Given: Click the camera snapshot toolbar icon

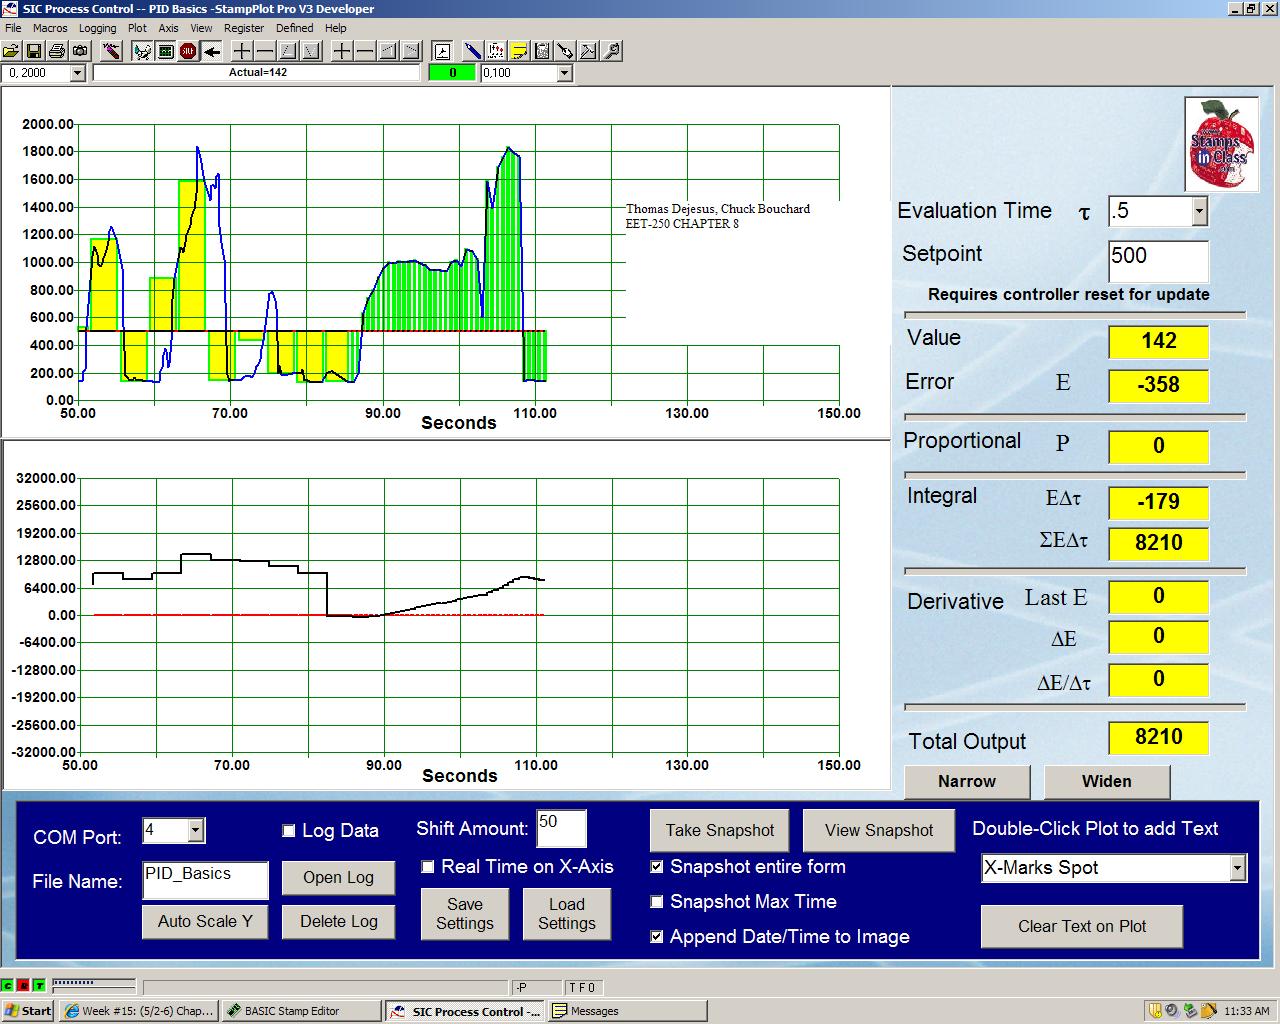Looking at the screenshot, I should coord(80,50).
